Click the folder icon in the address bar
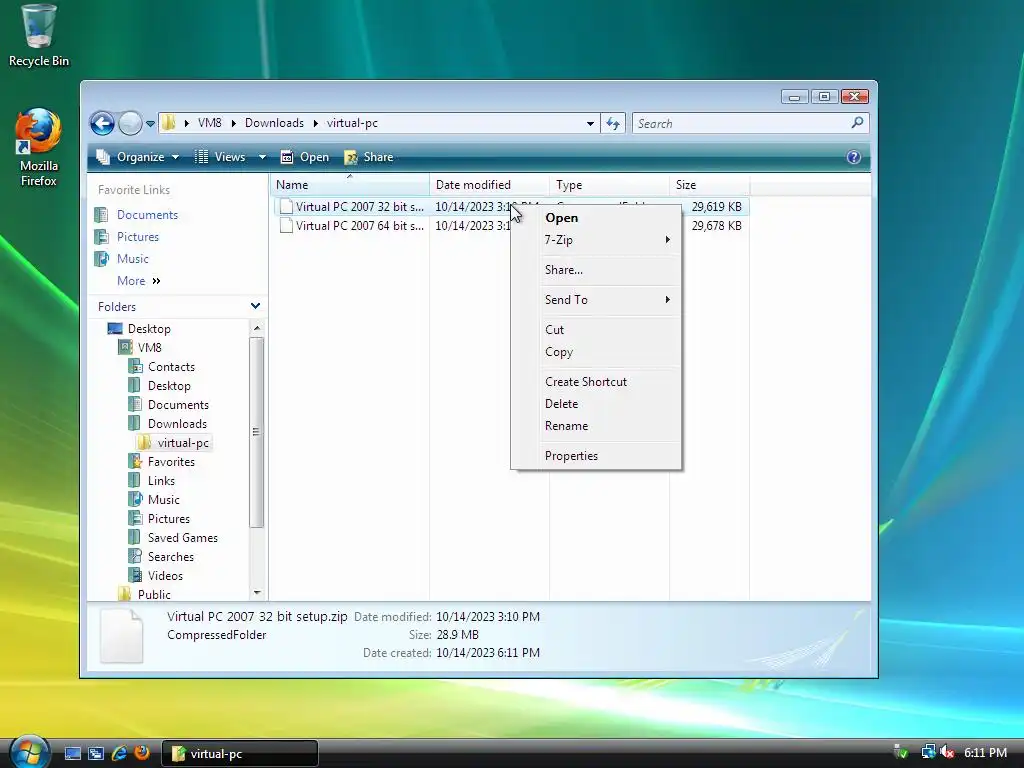Screen dimensions: 1024x768 point(168,123)
